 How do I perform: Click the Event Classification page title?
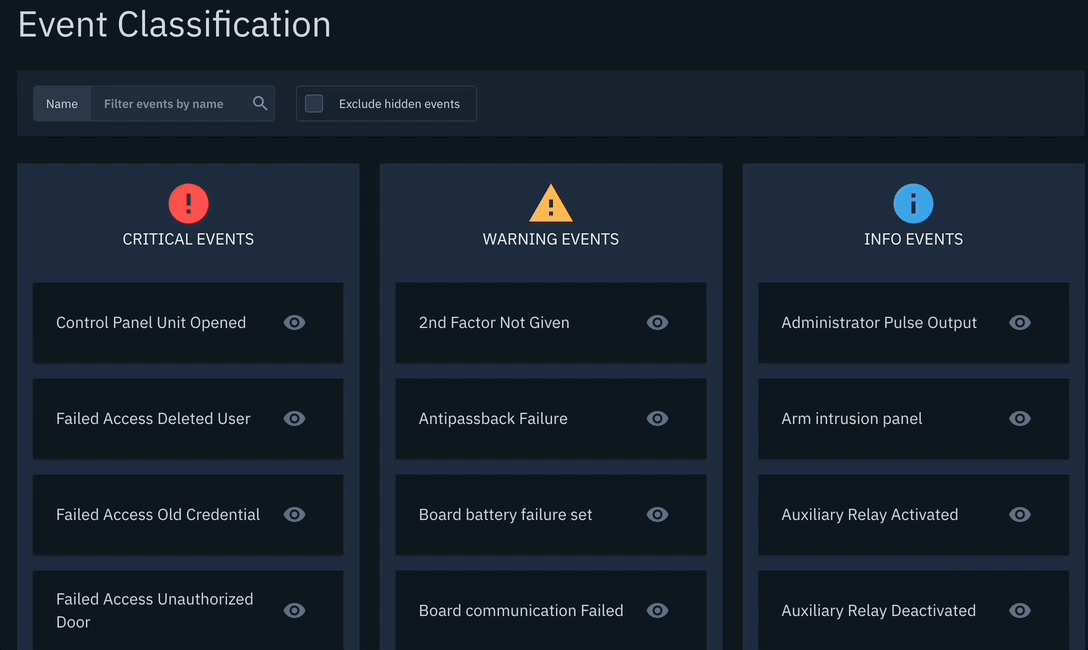coord(174,24)
